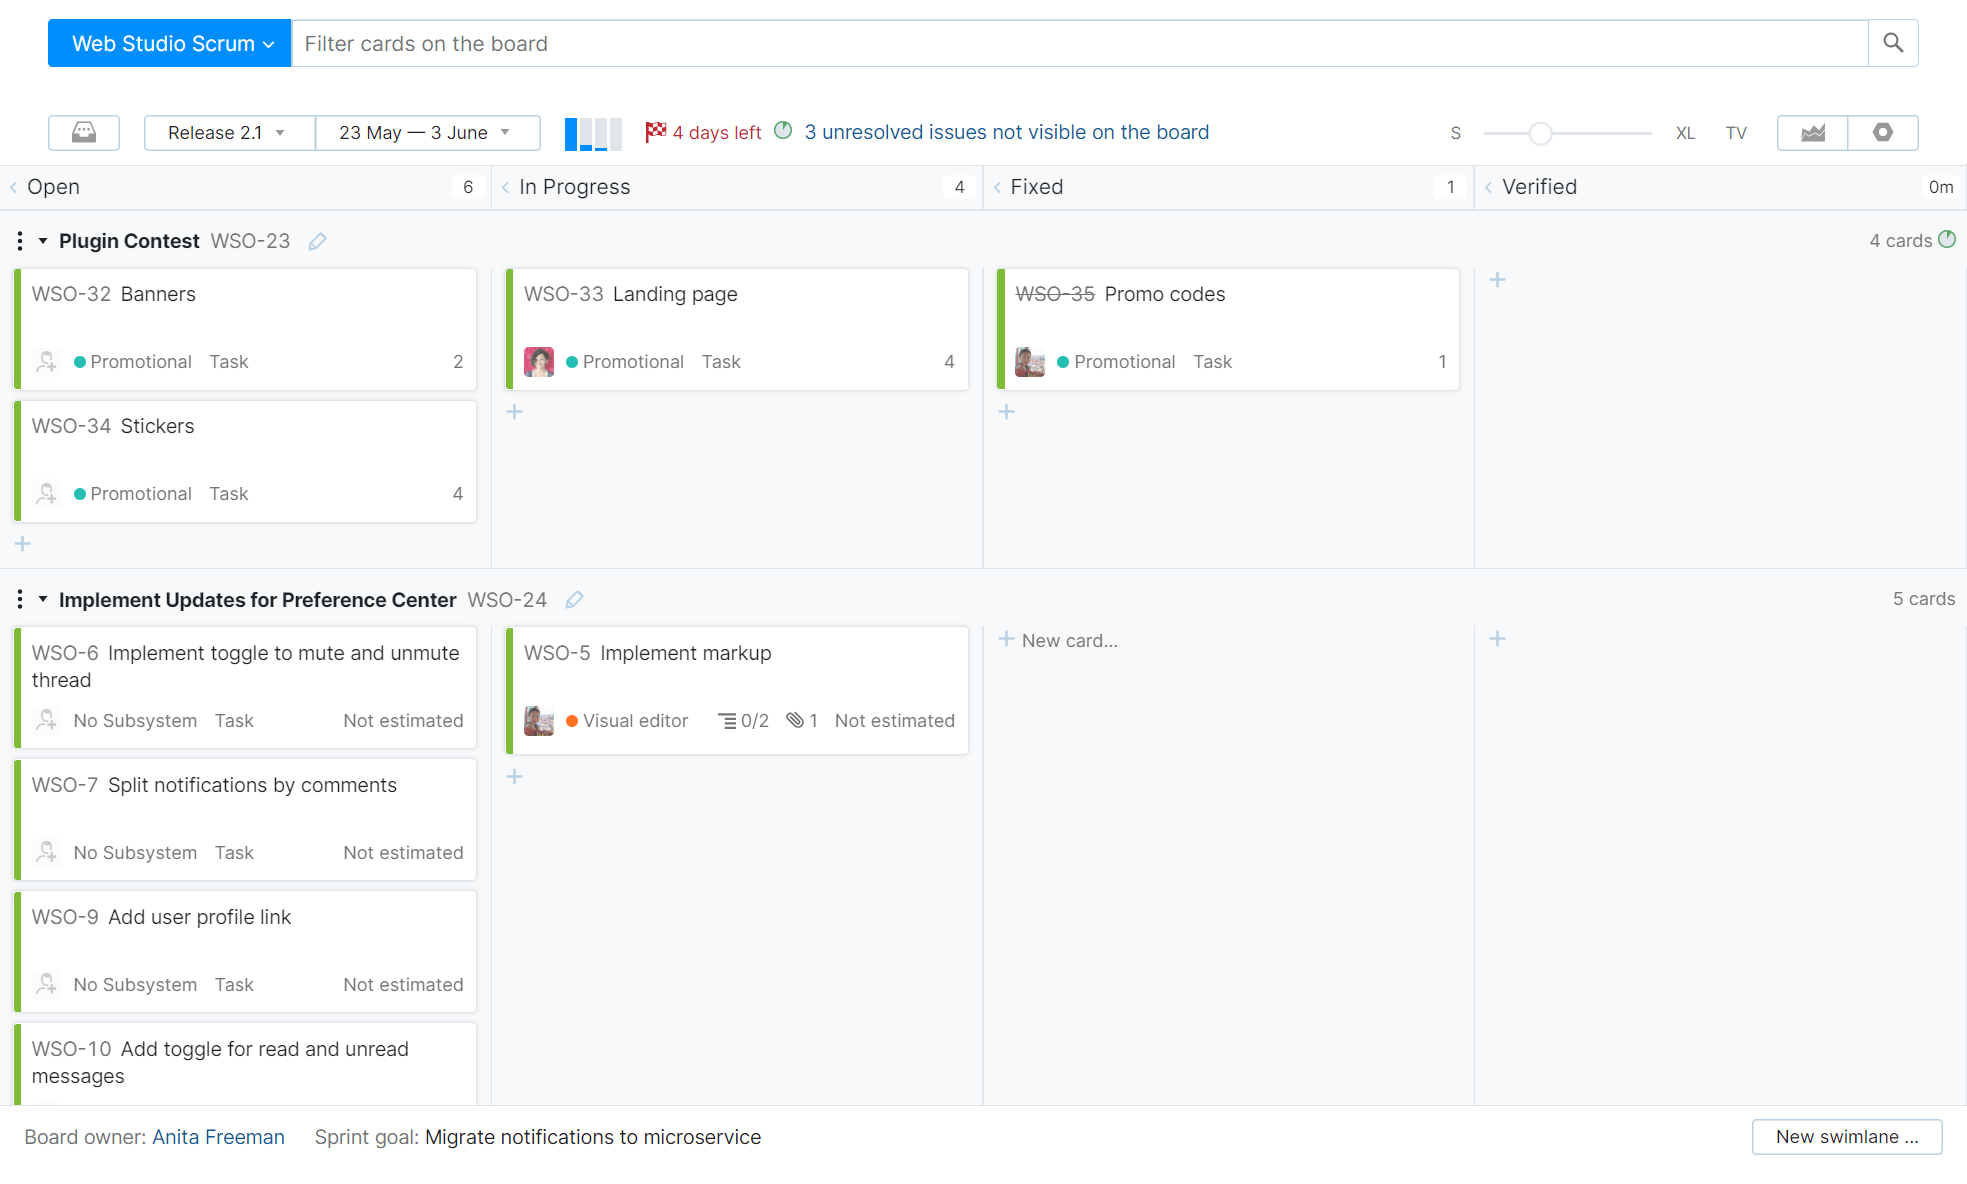Screen dimensions: 1967x1184
Task: Open the burndown chart icon
Action: [1812, 132]
